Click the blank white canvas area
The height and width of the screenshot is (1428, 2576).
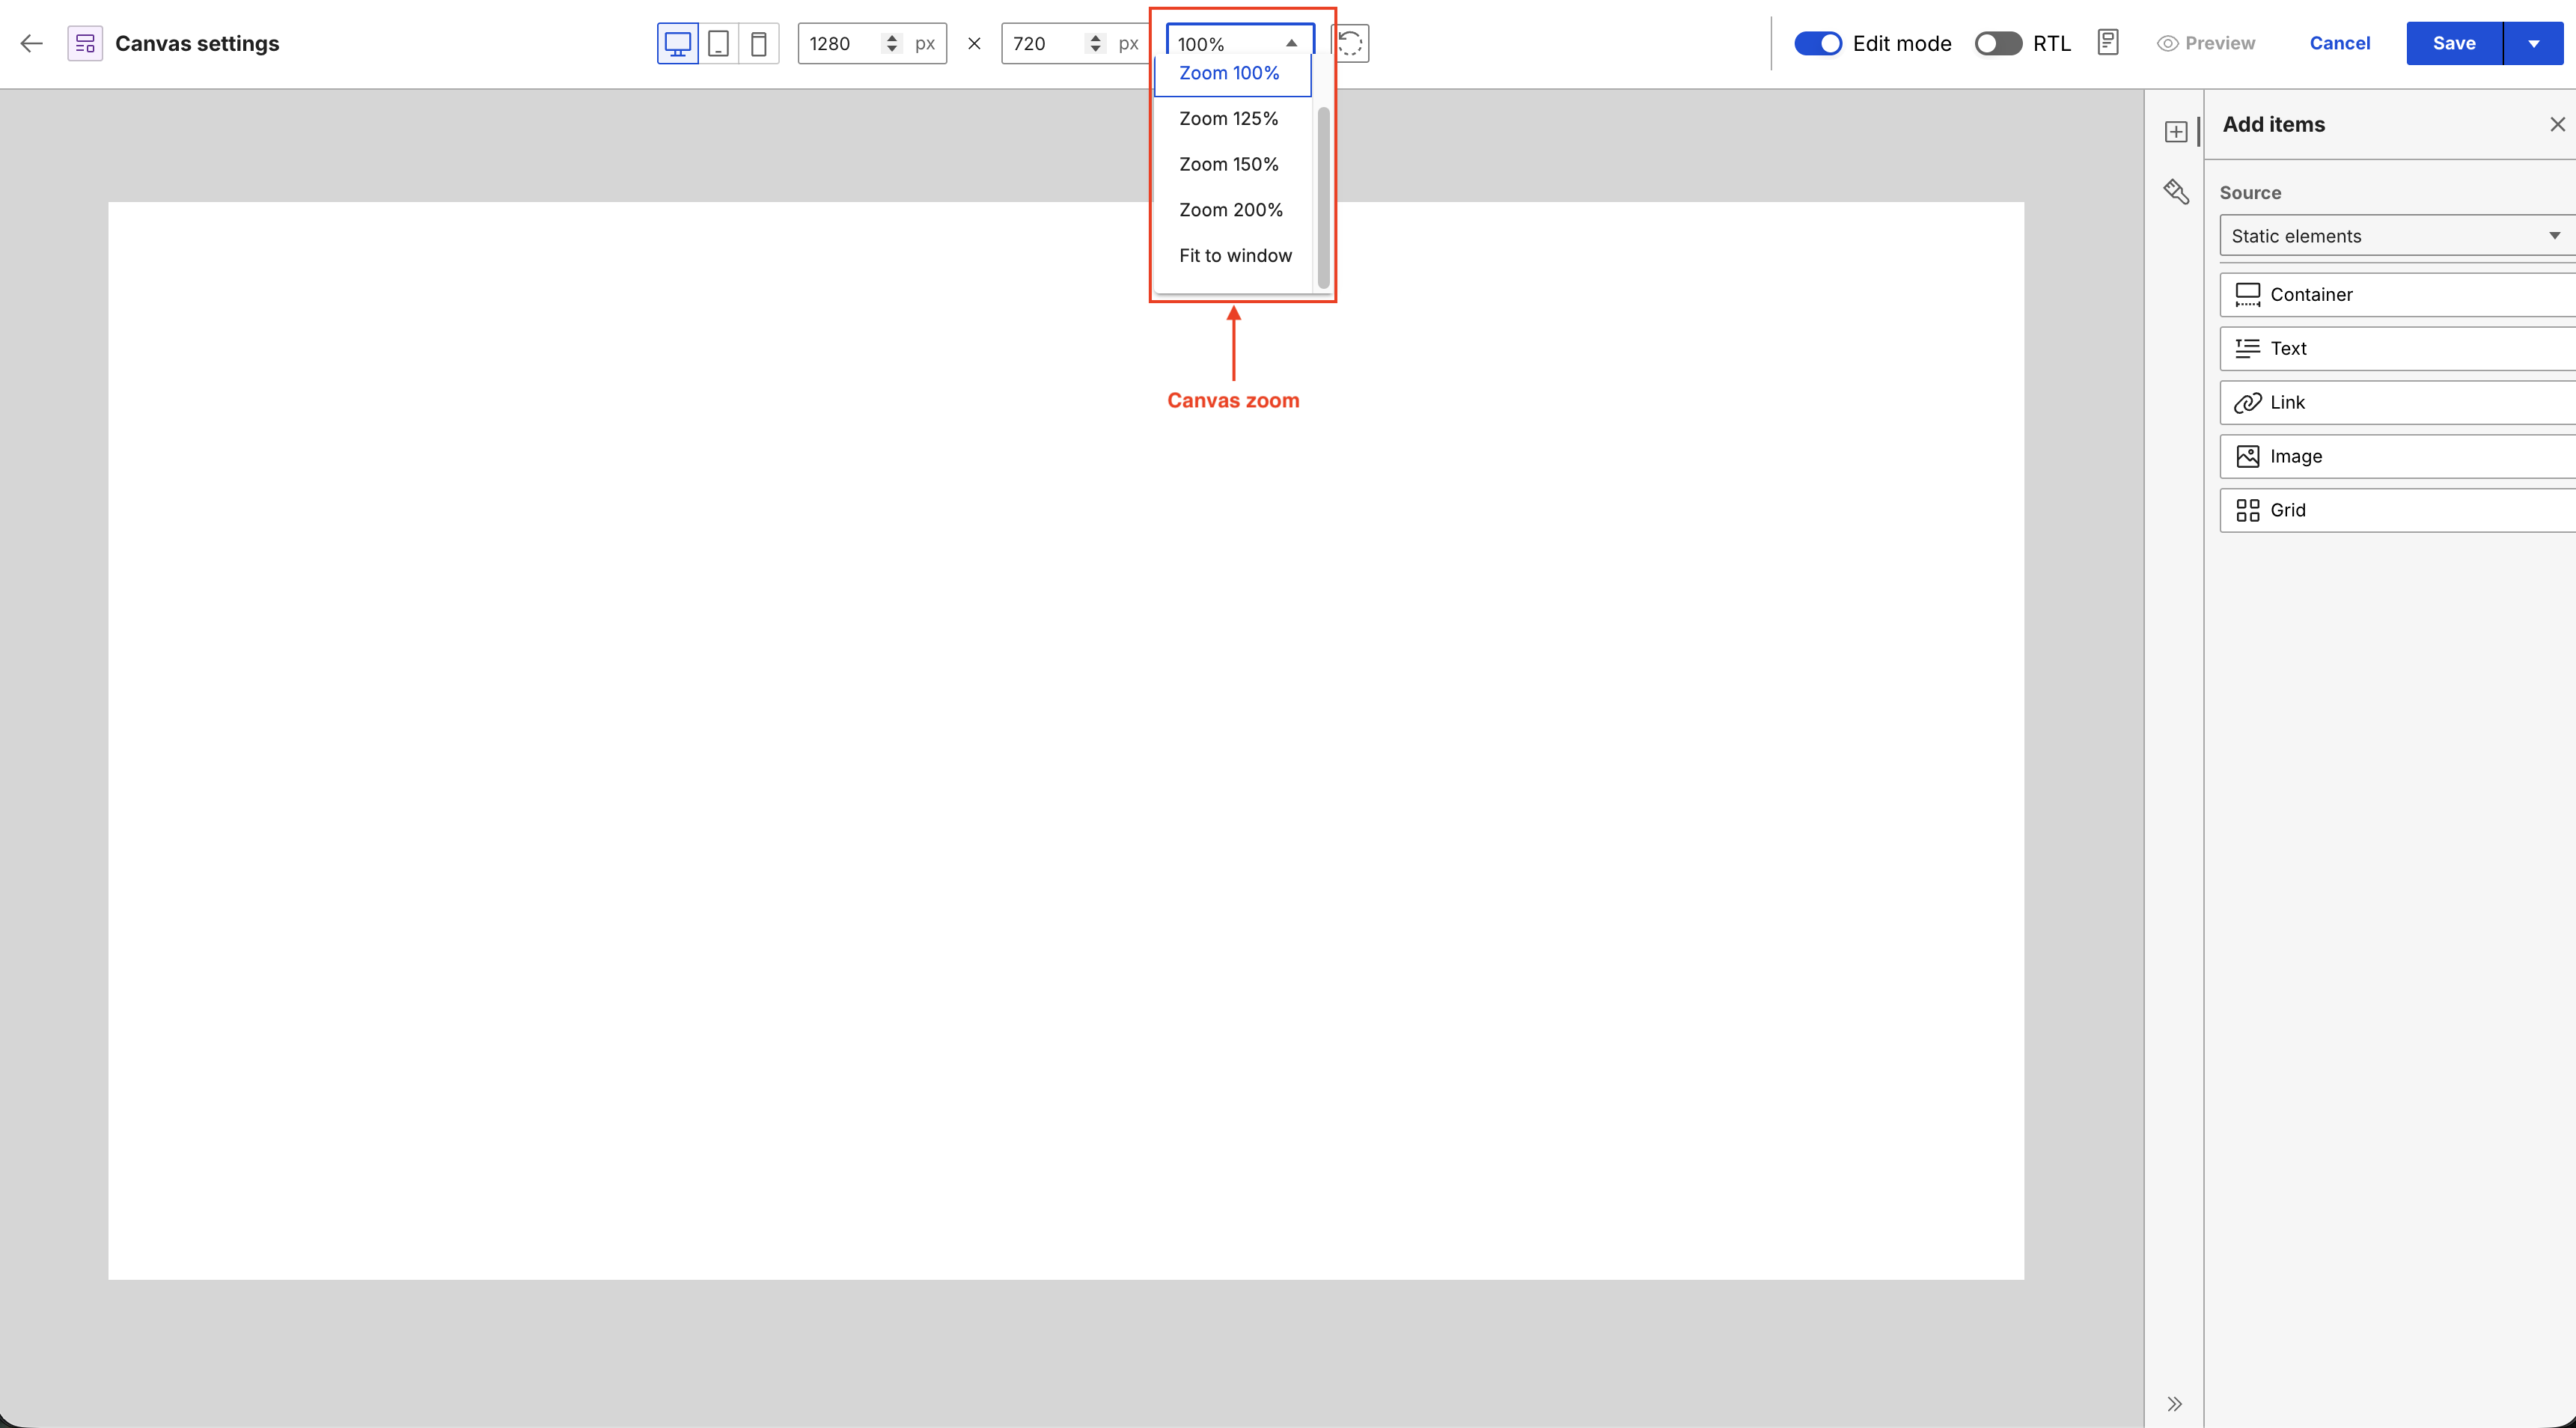(1066, 740)
